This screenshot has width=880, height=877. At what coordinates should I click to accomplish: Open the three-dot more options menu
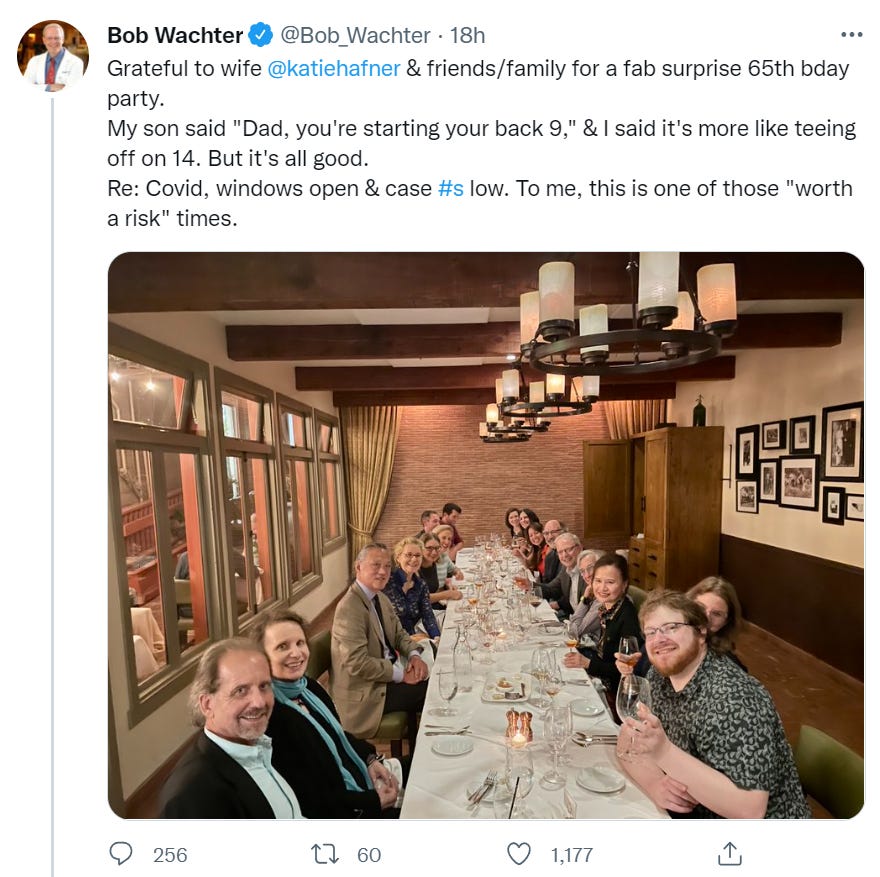[x=851, y=35]
